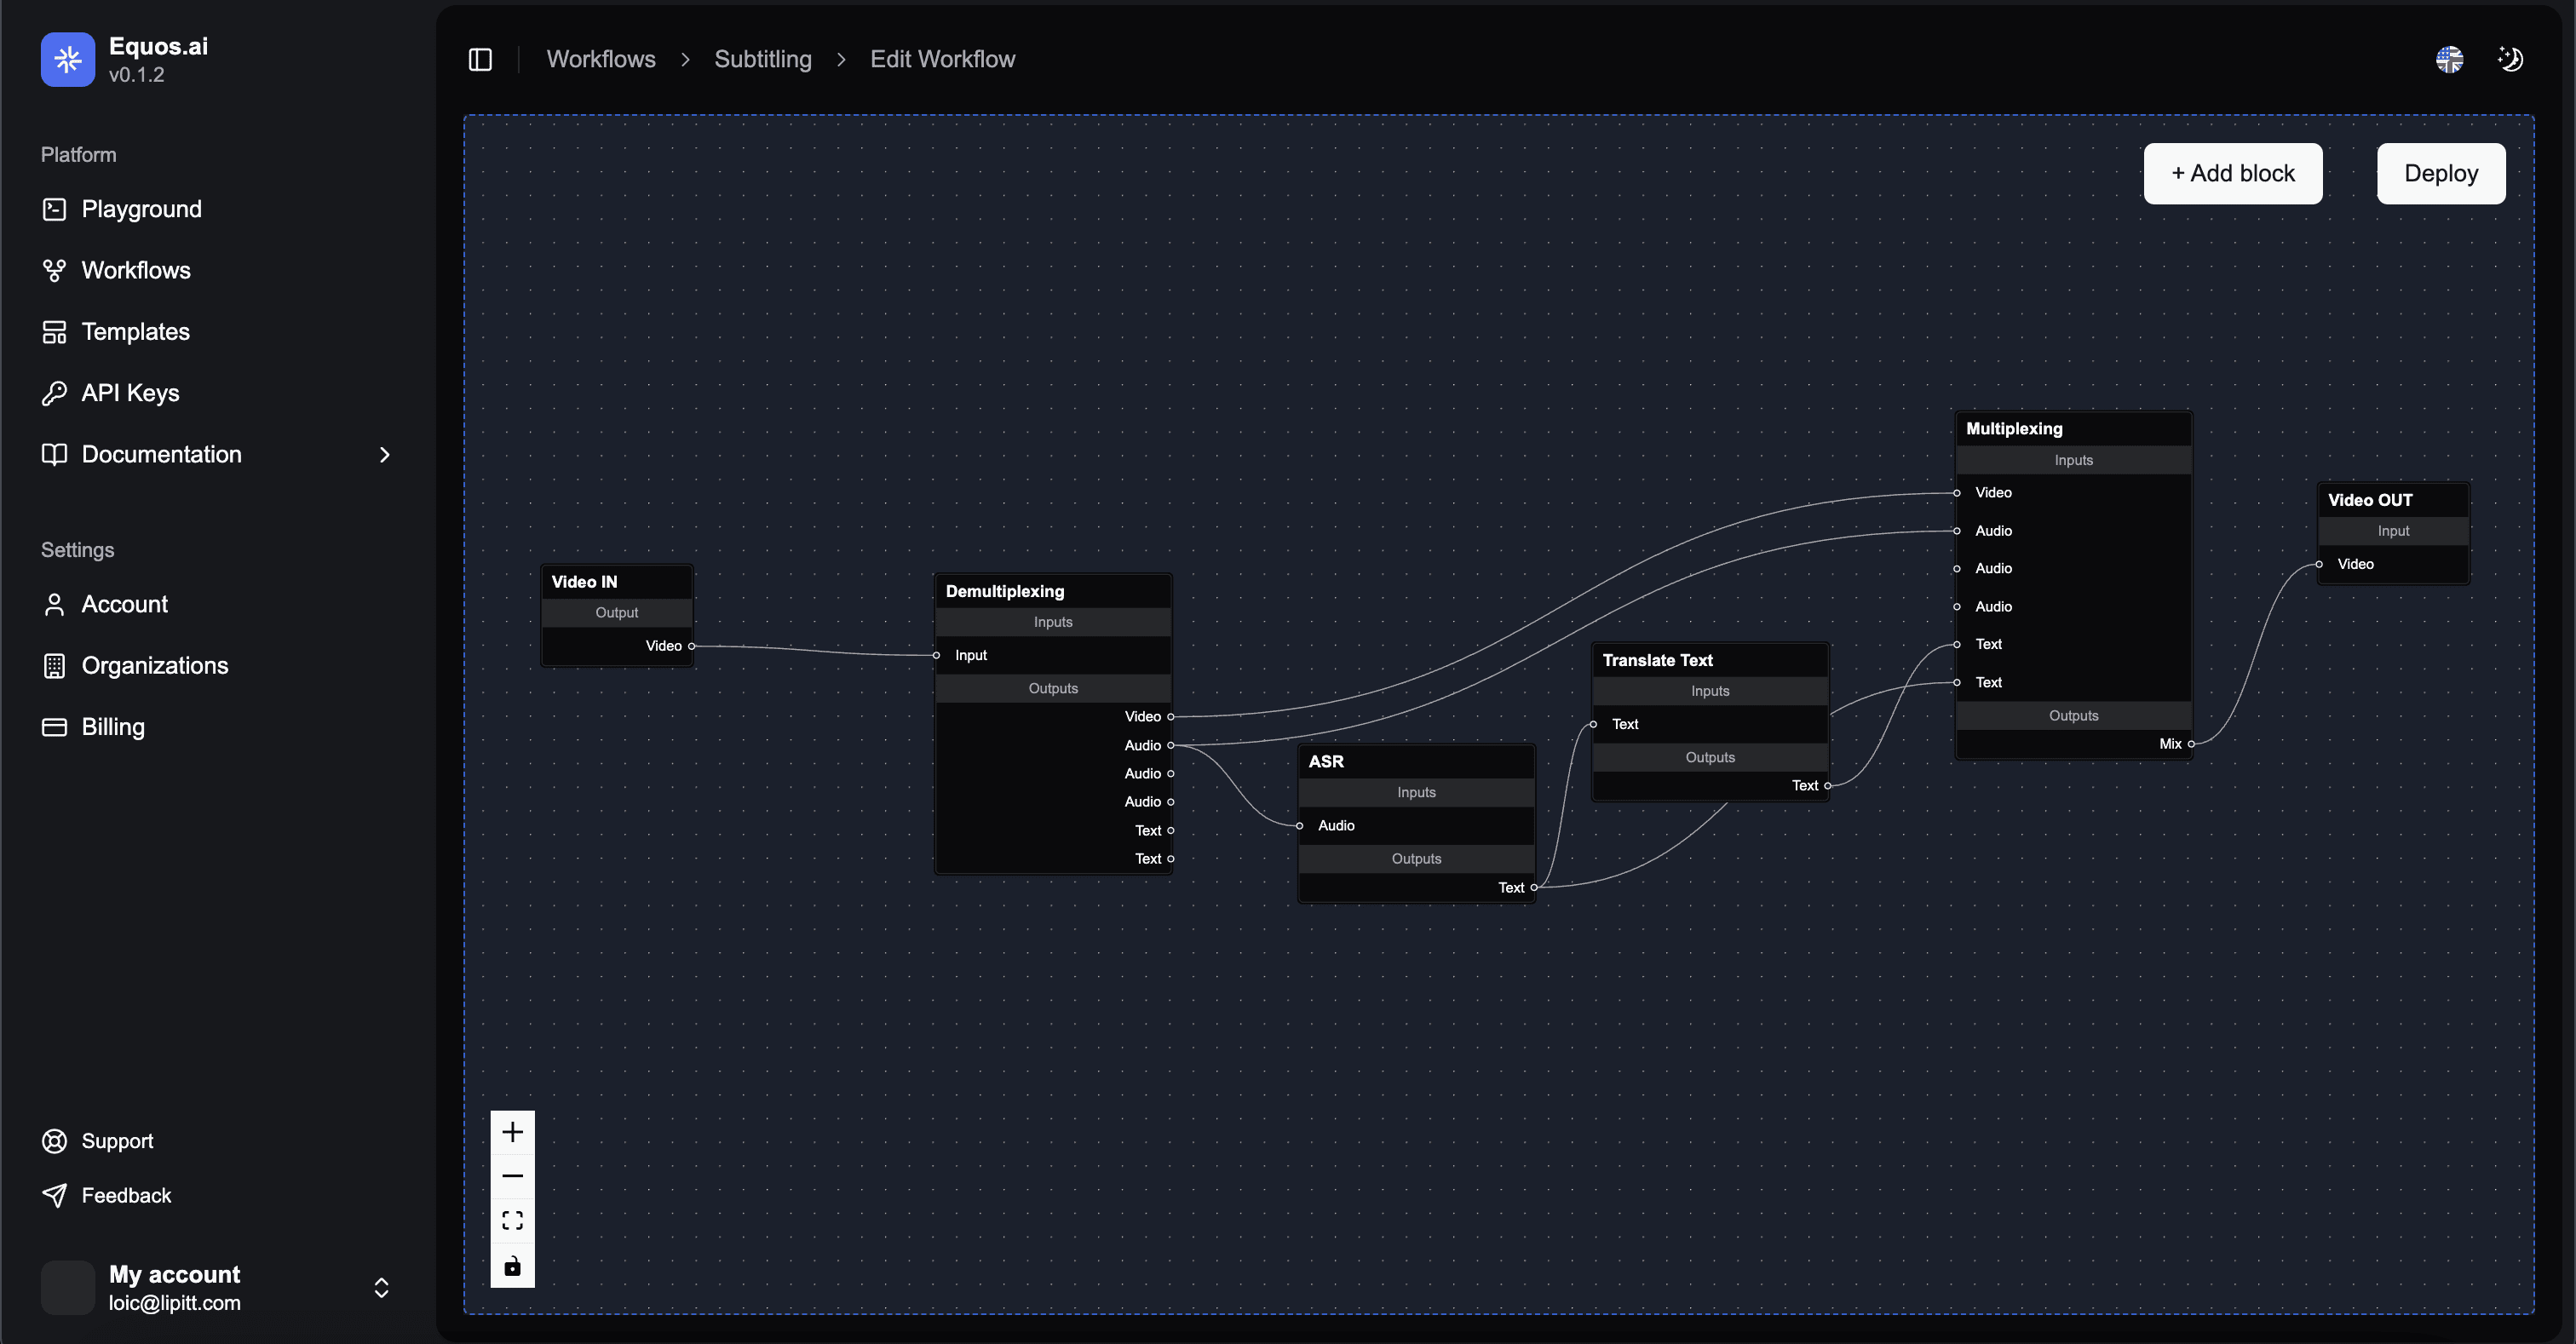The image size is (2576, 1344).
Task: Click the Documentation book icon
Action: (54, 454)
